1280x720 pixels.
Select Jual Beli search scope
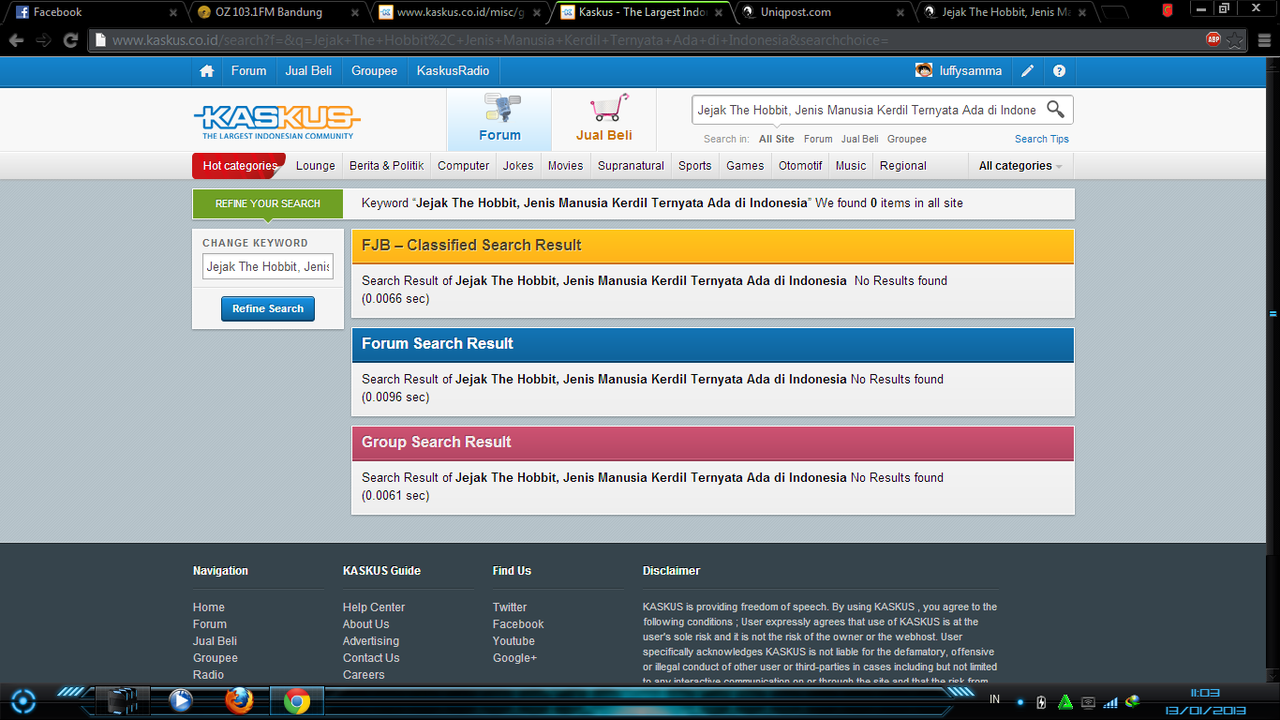click(x=860, y=139)
